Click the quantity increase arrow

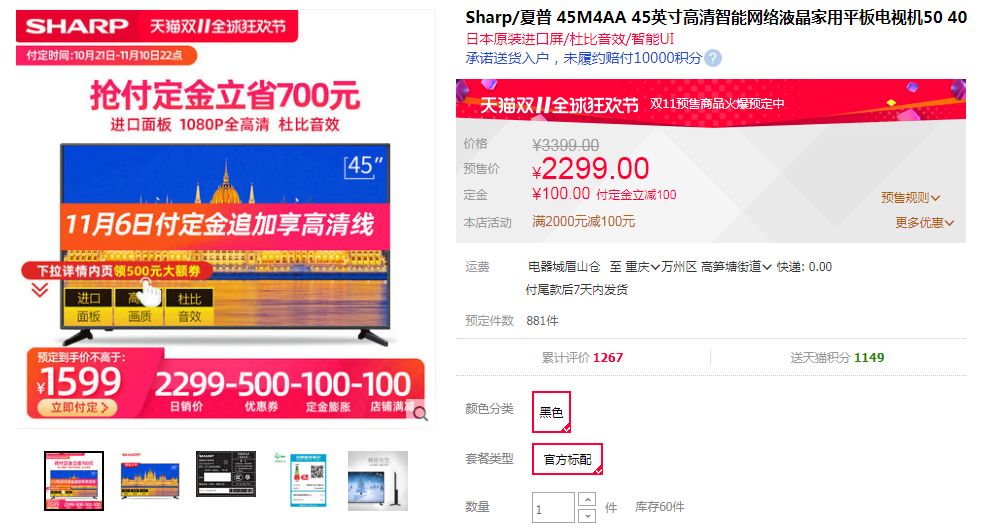coord(587,500)
